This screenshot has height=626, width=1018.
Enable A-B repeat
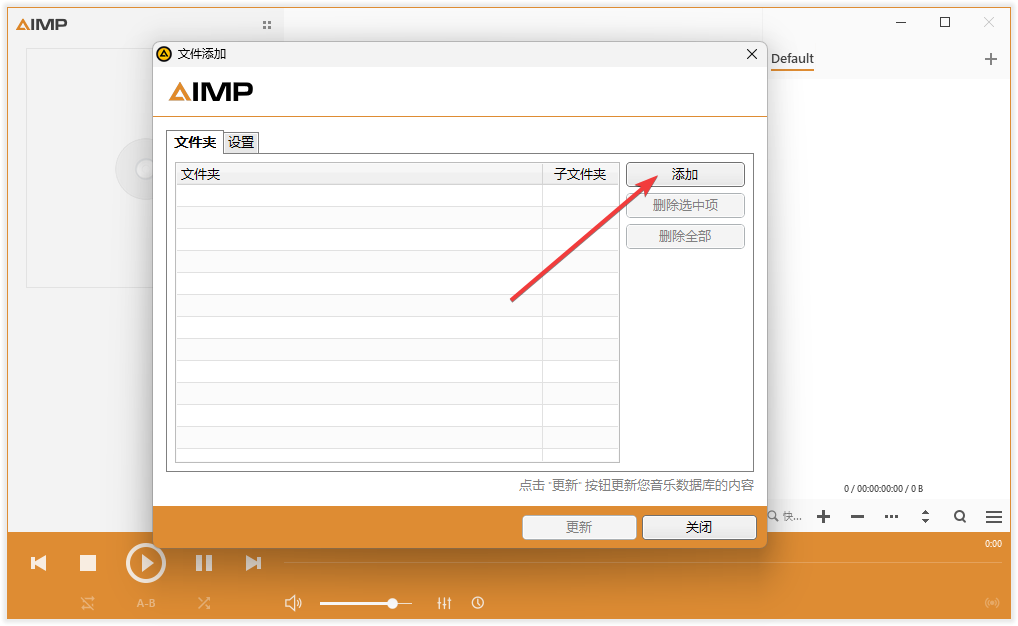tap(146, 603)
